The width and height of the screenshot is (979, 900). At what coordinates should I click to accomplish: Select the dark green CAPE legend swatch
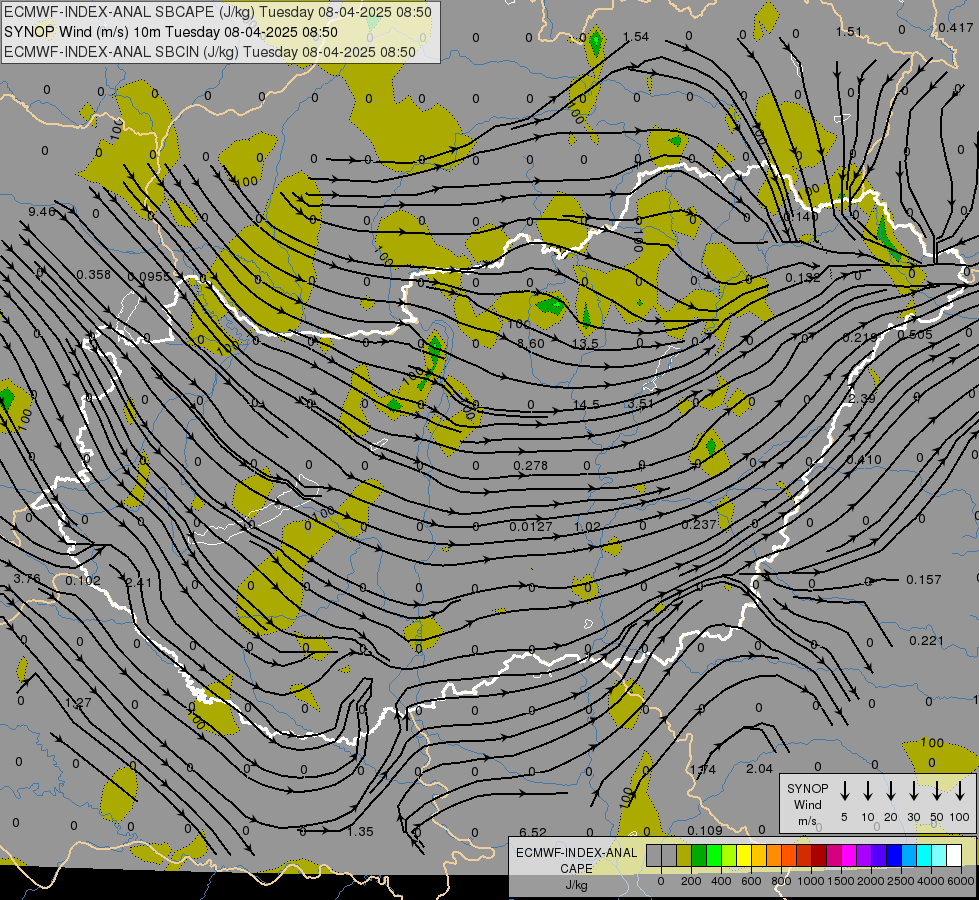(x=699, y=856)
